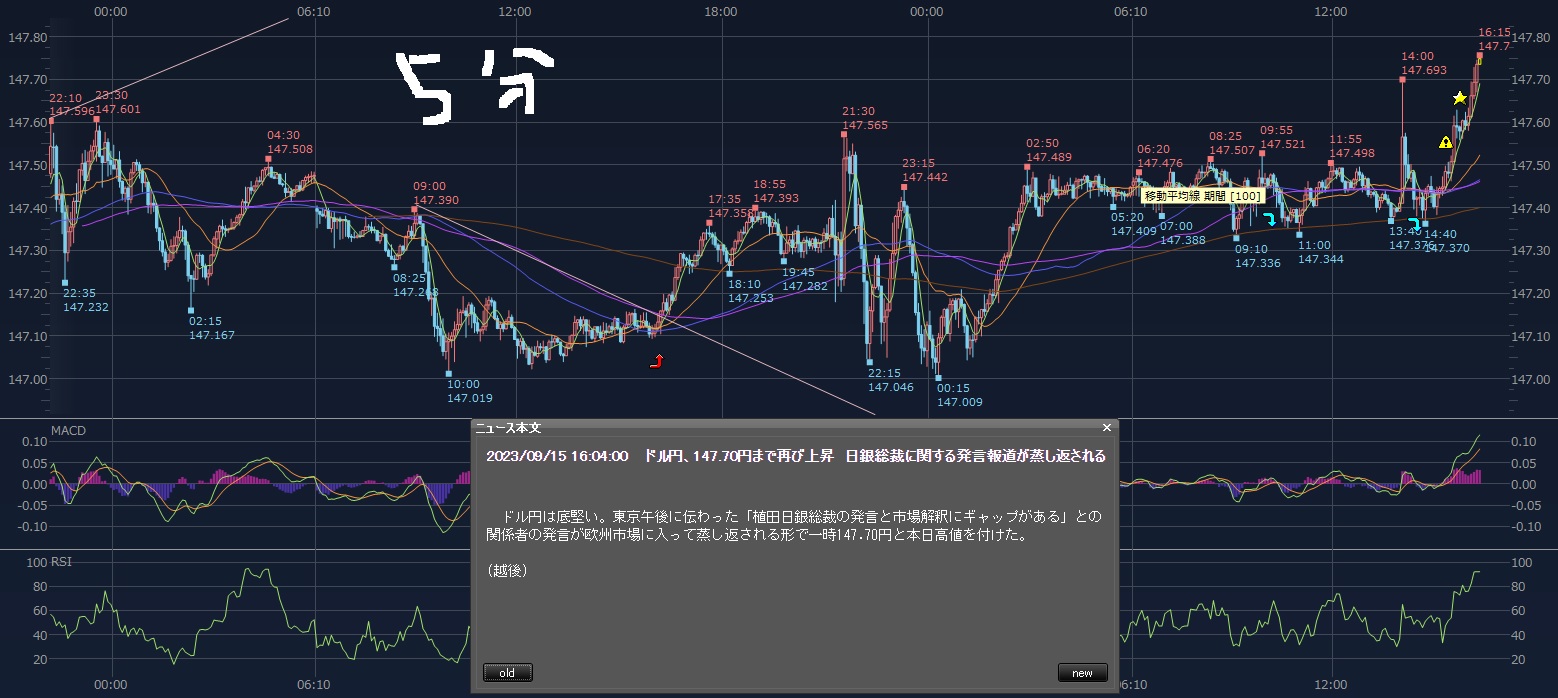Image resolution: width=1558 pixels, height=698 pixels.
Task: Click the ニュース本文 dialog title bar
Action: pos(794,427)
